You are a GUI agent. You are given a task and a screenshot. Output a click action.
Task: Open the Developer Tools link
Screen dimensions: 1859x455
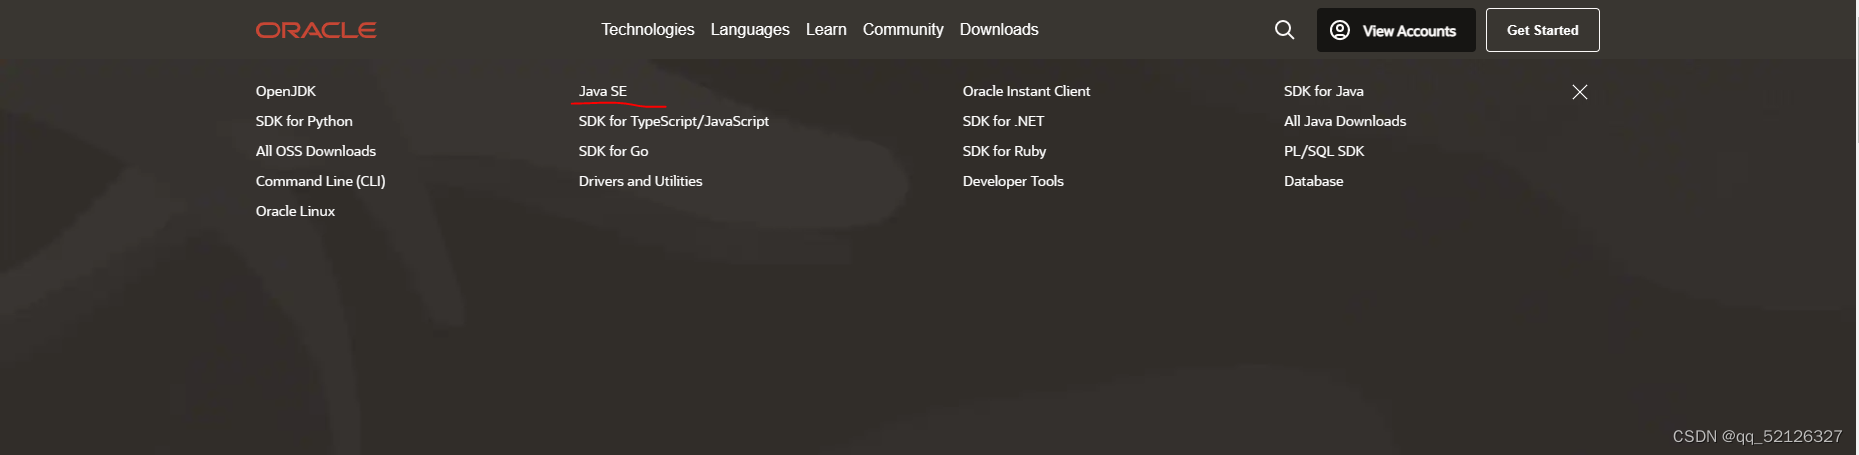1013,181
